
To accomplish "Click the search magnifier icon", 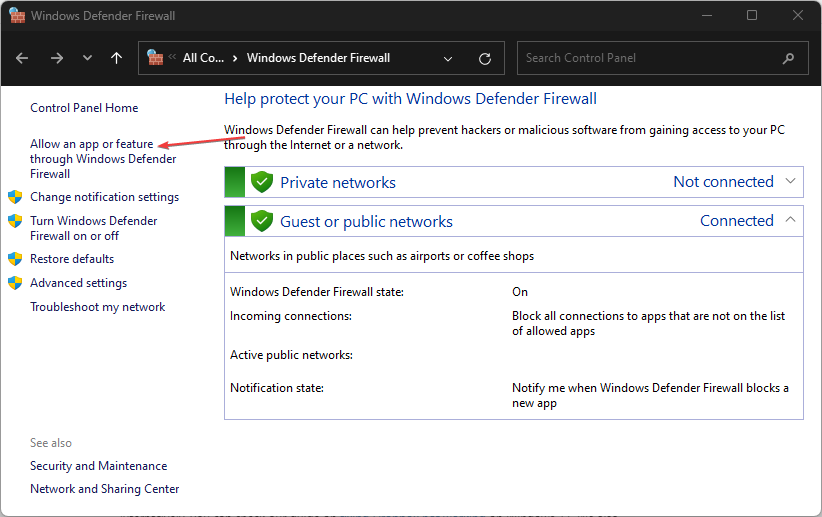I will coord(788,59).
